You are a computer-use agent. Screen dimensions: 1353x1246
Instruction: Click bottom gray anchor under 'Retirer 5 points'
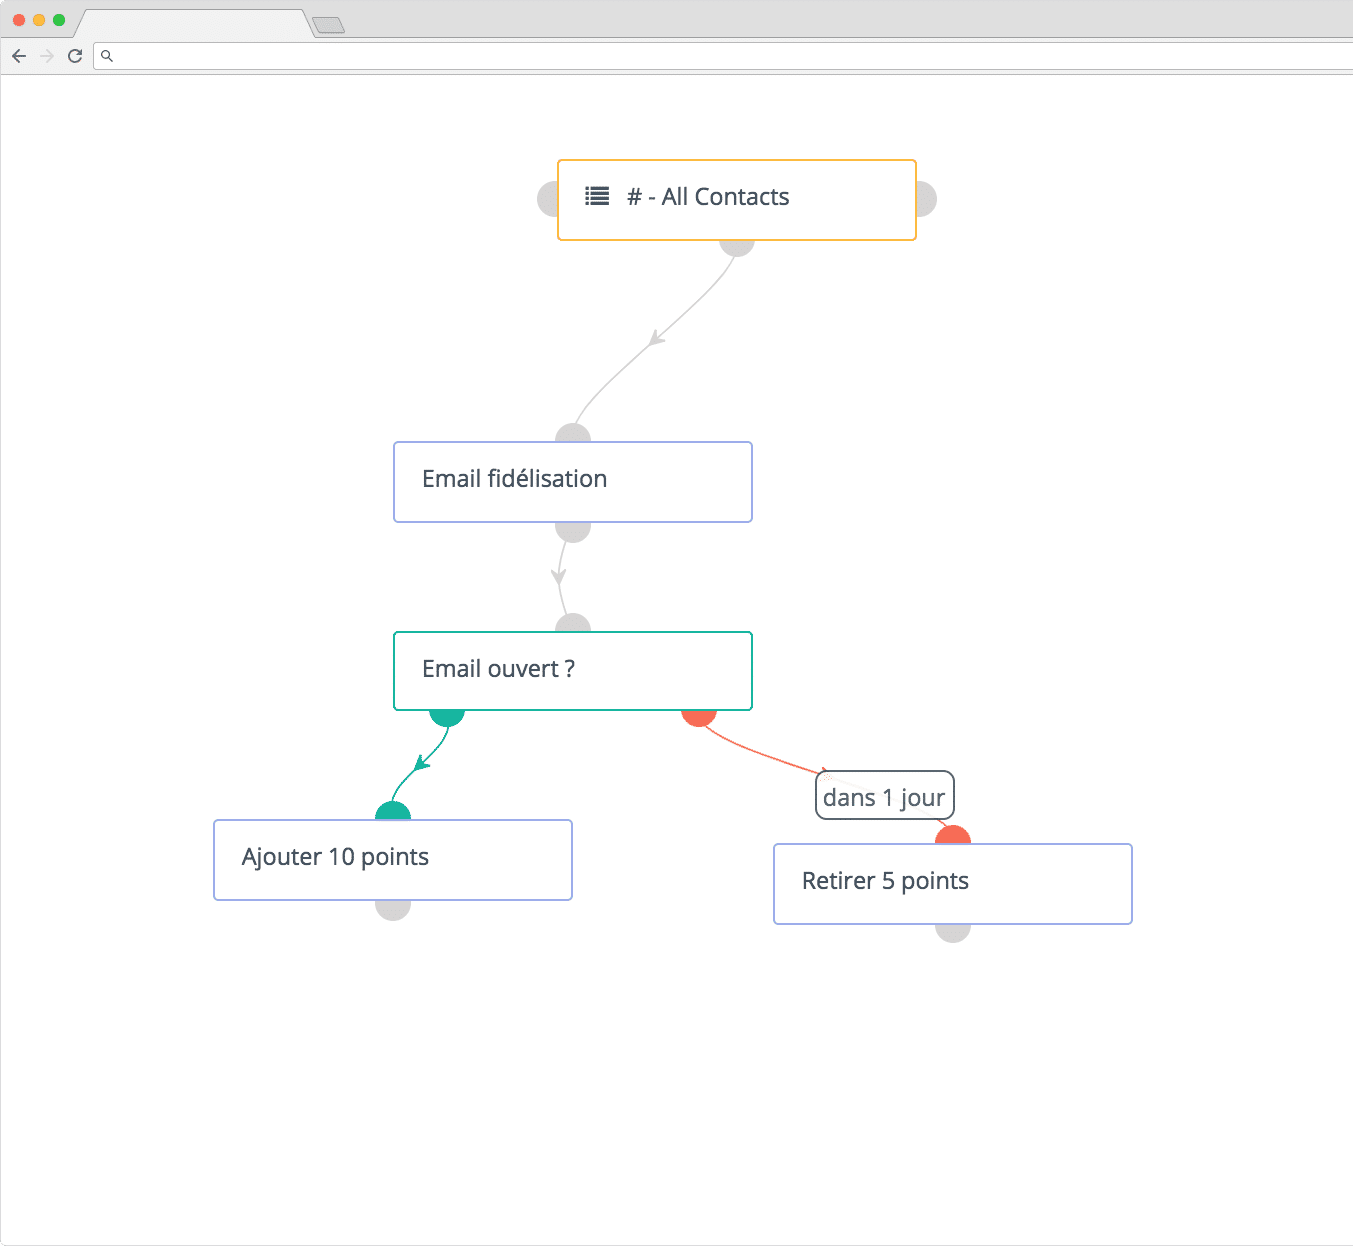(x=953, y=933)
